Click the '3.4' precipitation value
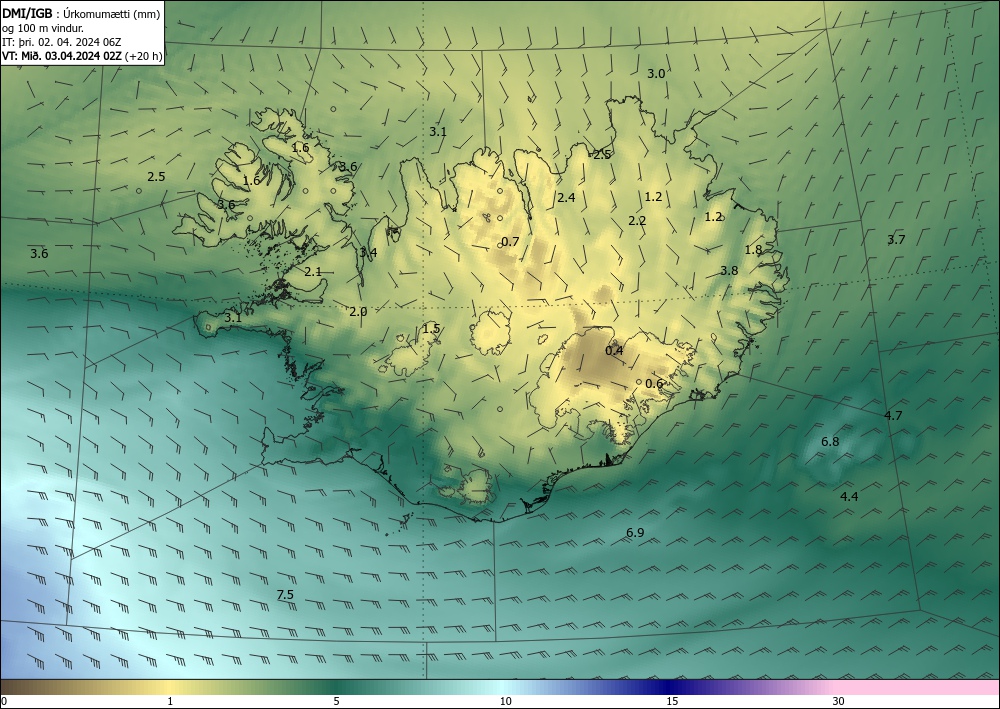 pos(368,252)
